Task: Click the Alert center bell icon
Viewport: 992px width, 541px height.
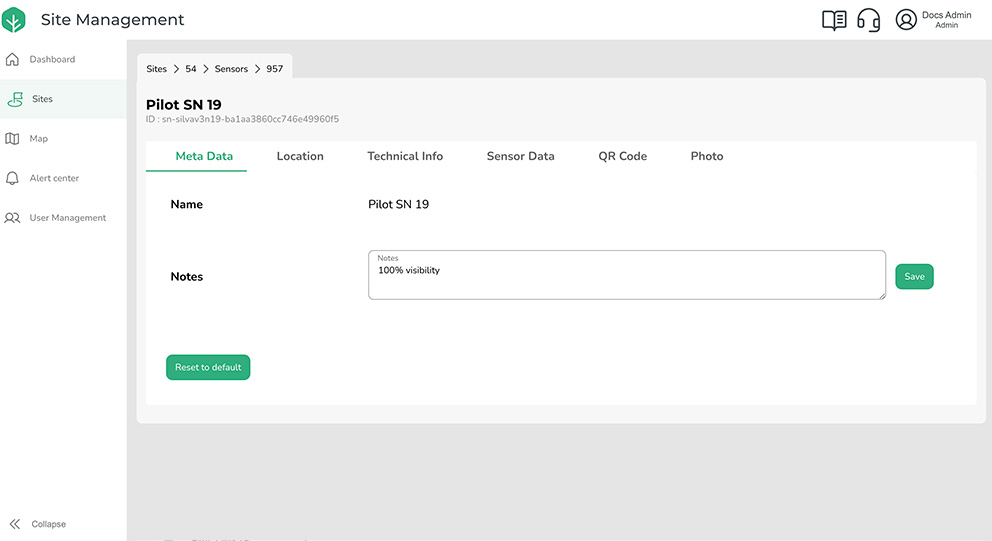Action: (13, 178)
